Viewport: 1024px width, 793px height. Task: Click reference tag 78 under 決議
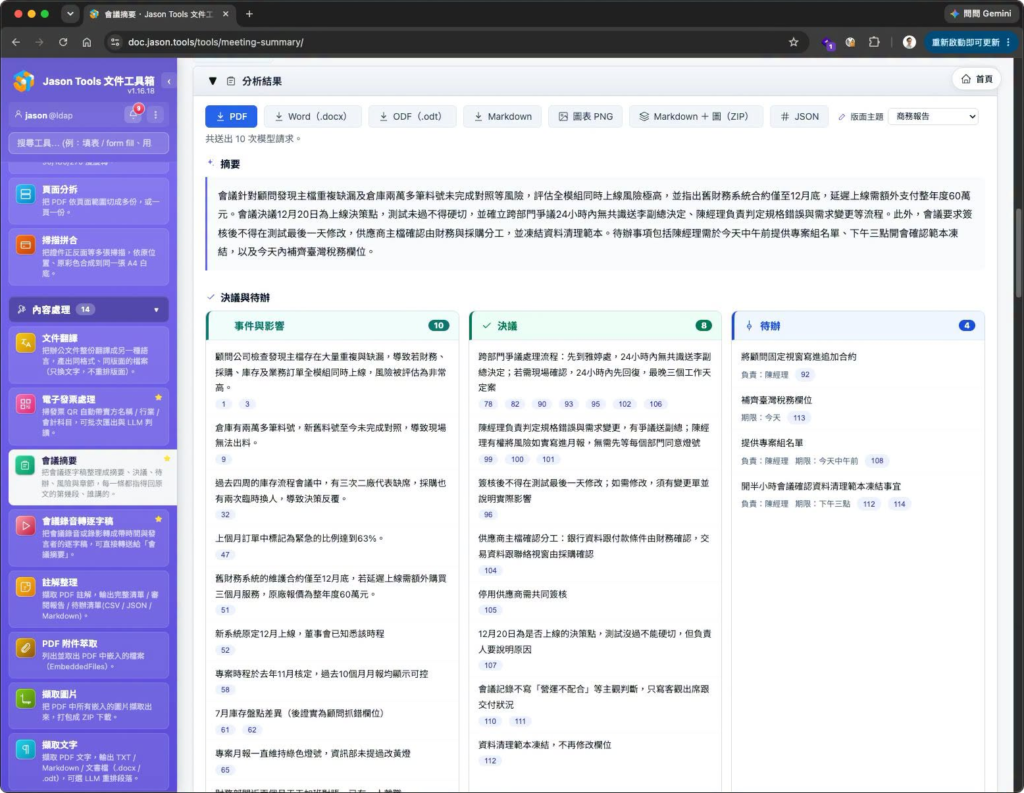point(488,404)
